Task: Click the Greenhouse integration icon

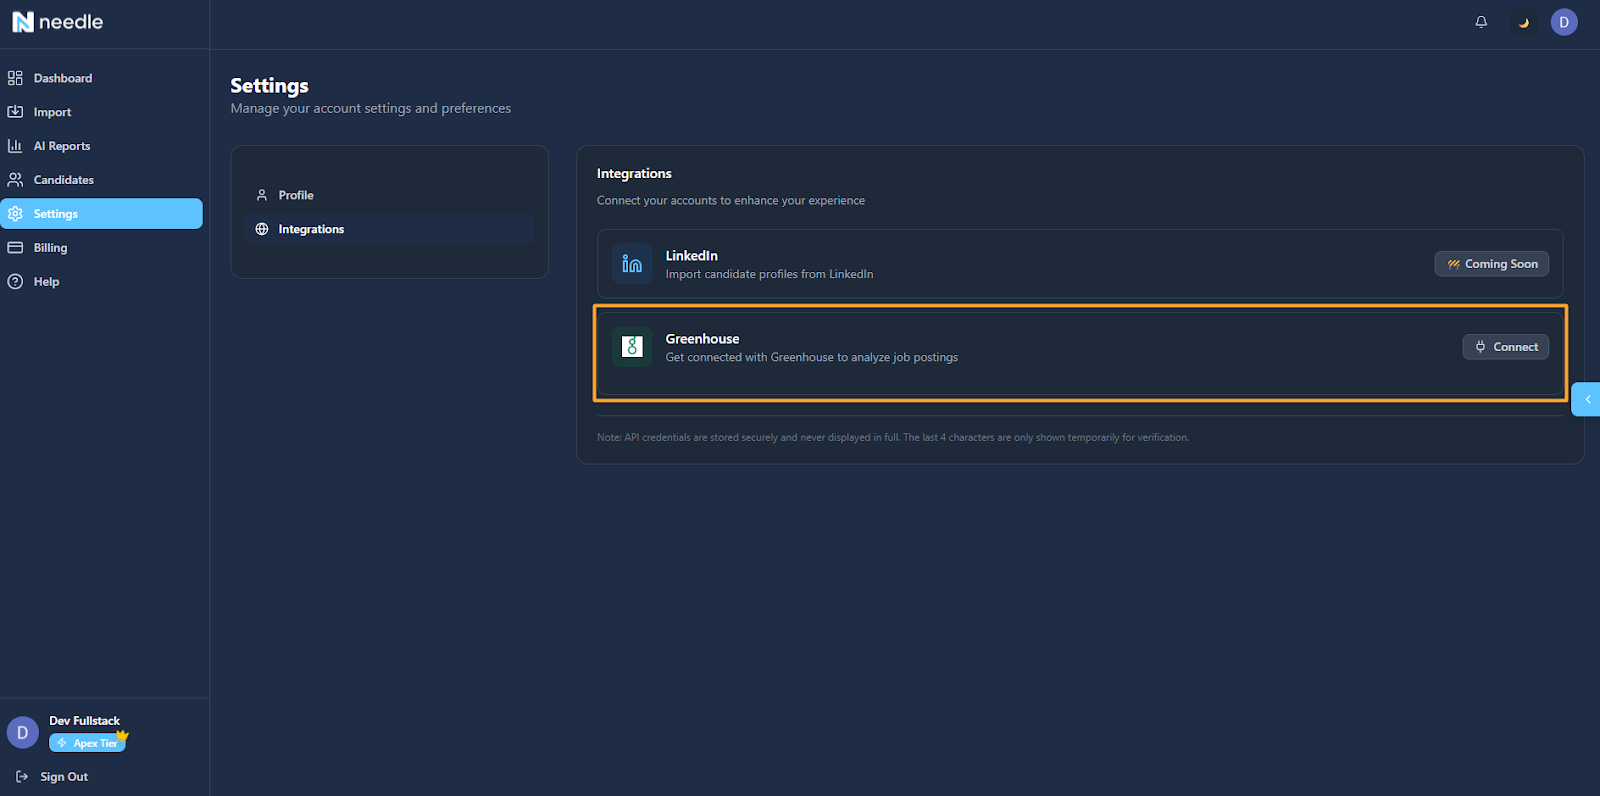Action: click(x=632, y=347)
